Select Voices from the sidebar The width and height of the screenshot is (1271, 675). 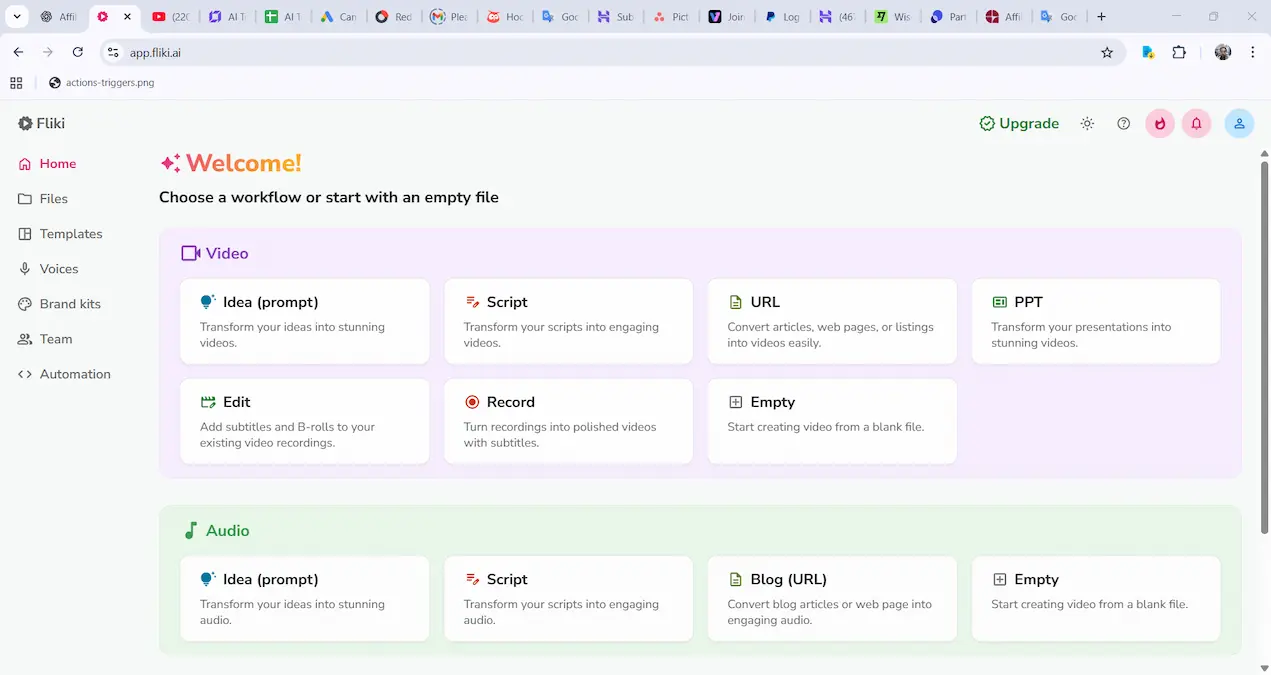(58, 269)
